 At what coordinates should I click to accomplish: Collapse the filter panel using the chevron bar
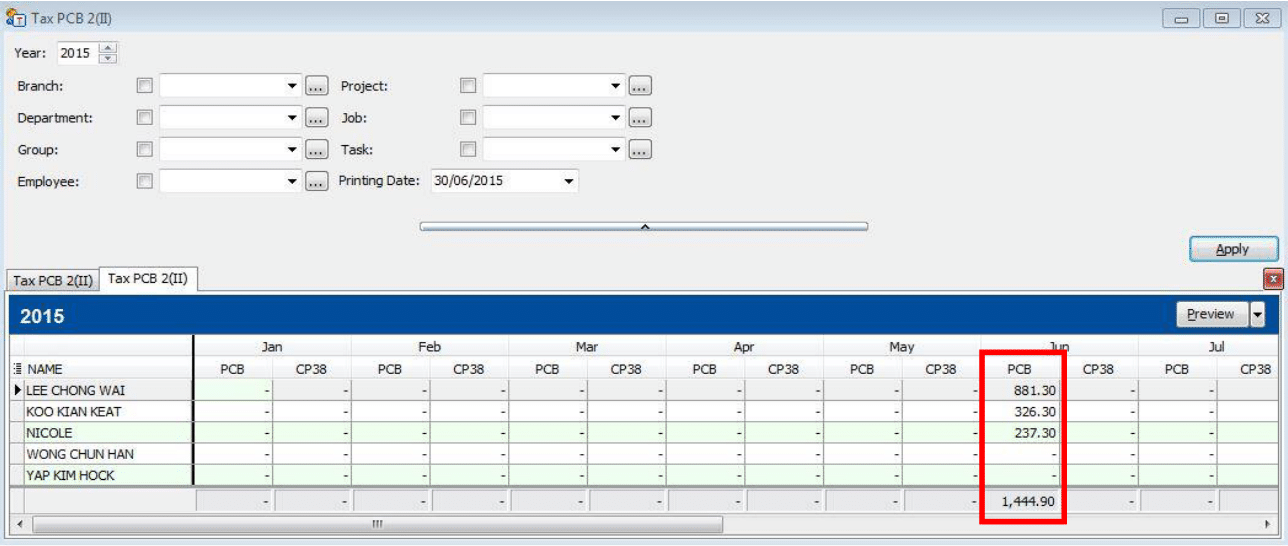tap(644, 227)
